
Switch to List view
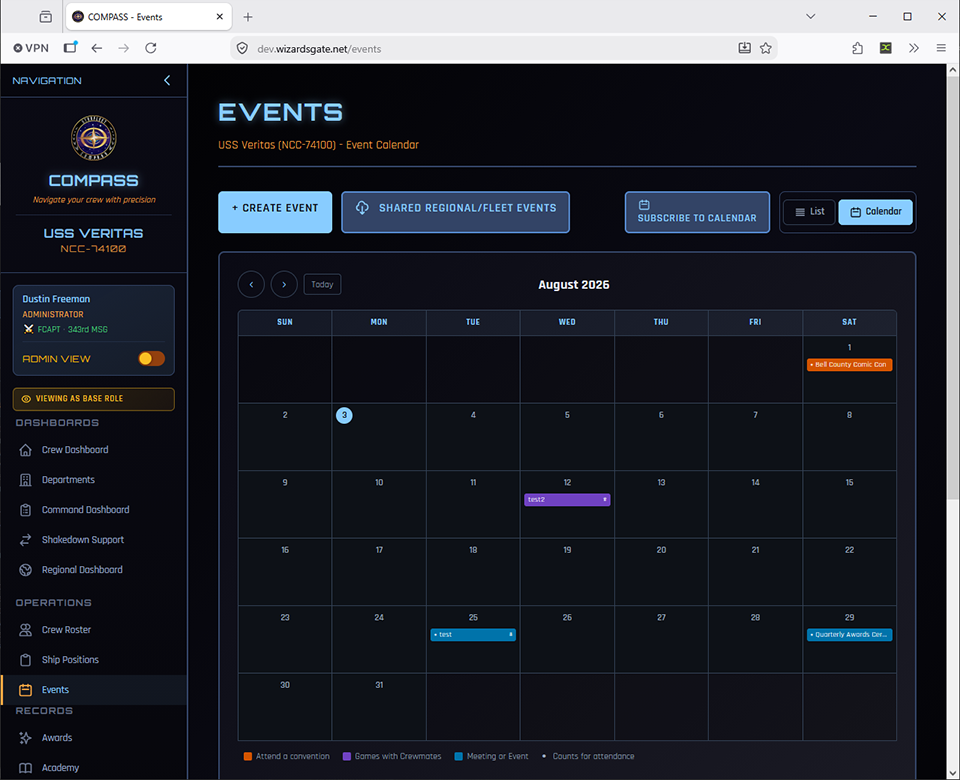click(x=809, y=212)
